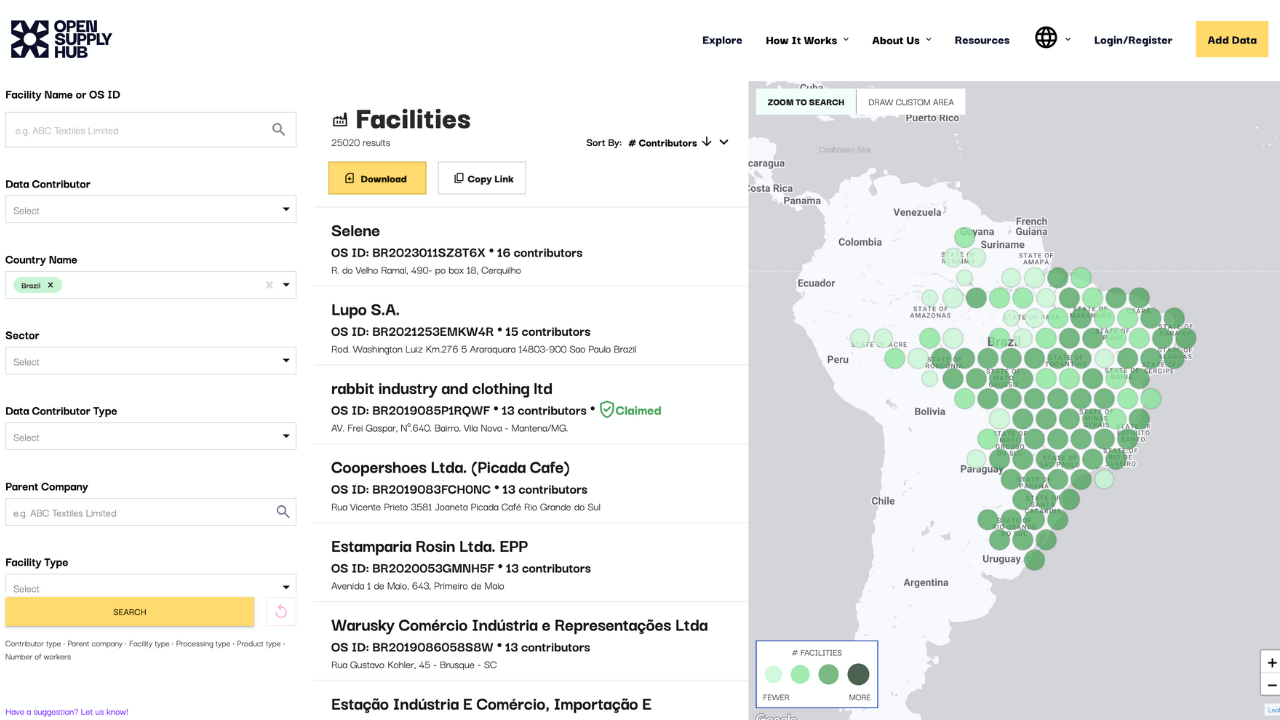Click the ZOOM TO SEARCH button on the map
This screenshot has width=1280, height=720.
point(804,102)
